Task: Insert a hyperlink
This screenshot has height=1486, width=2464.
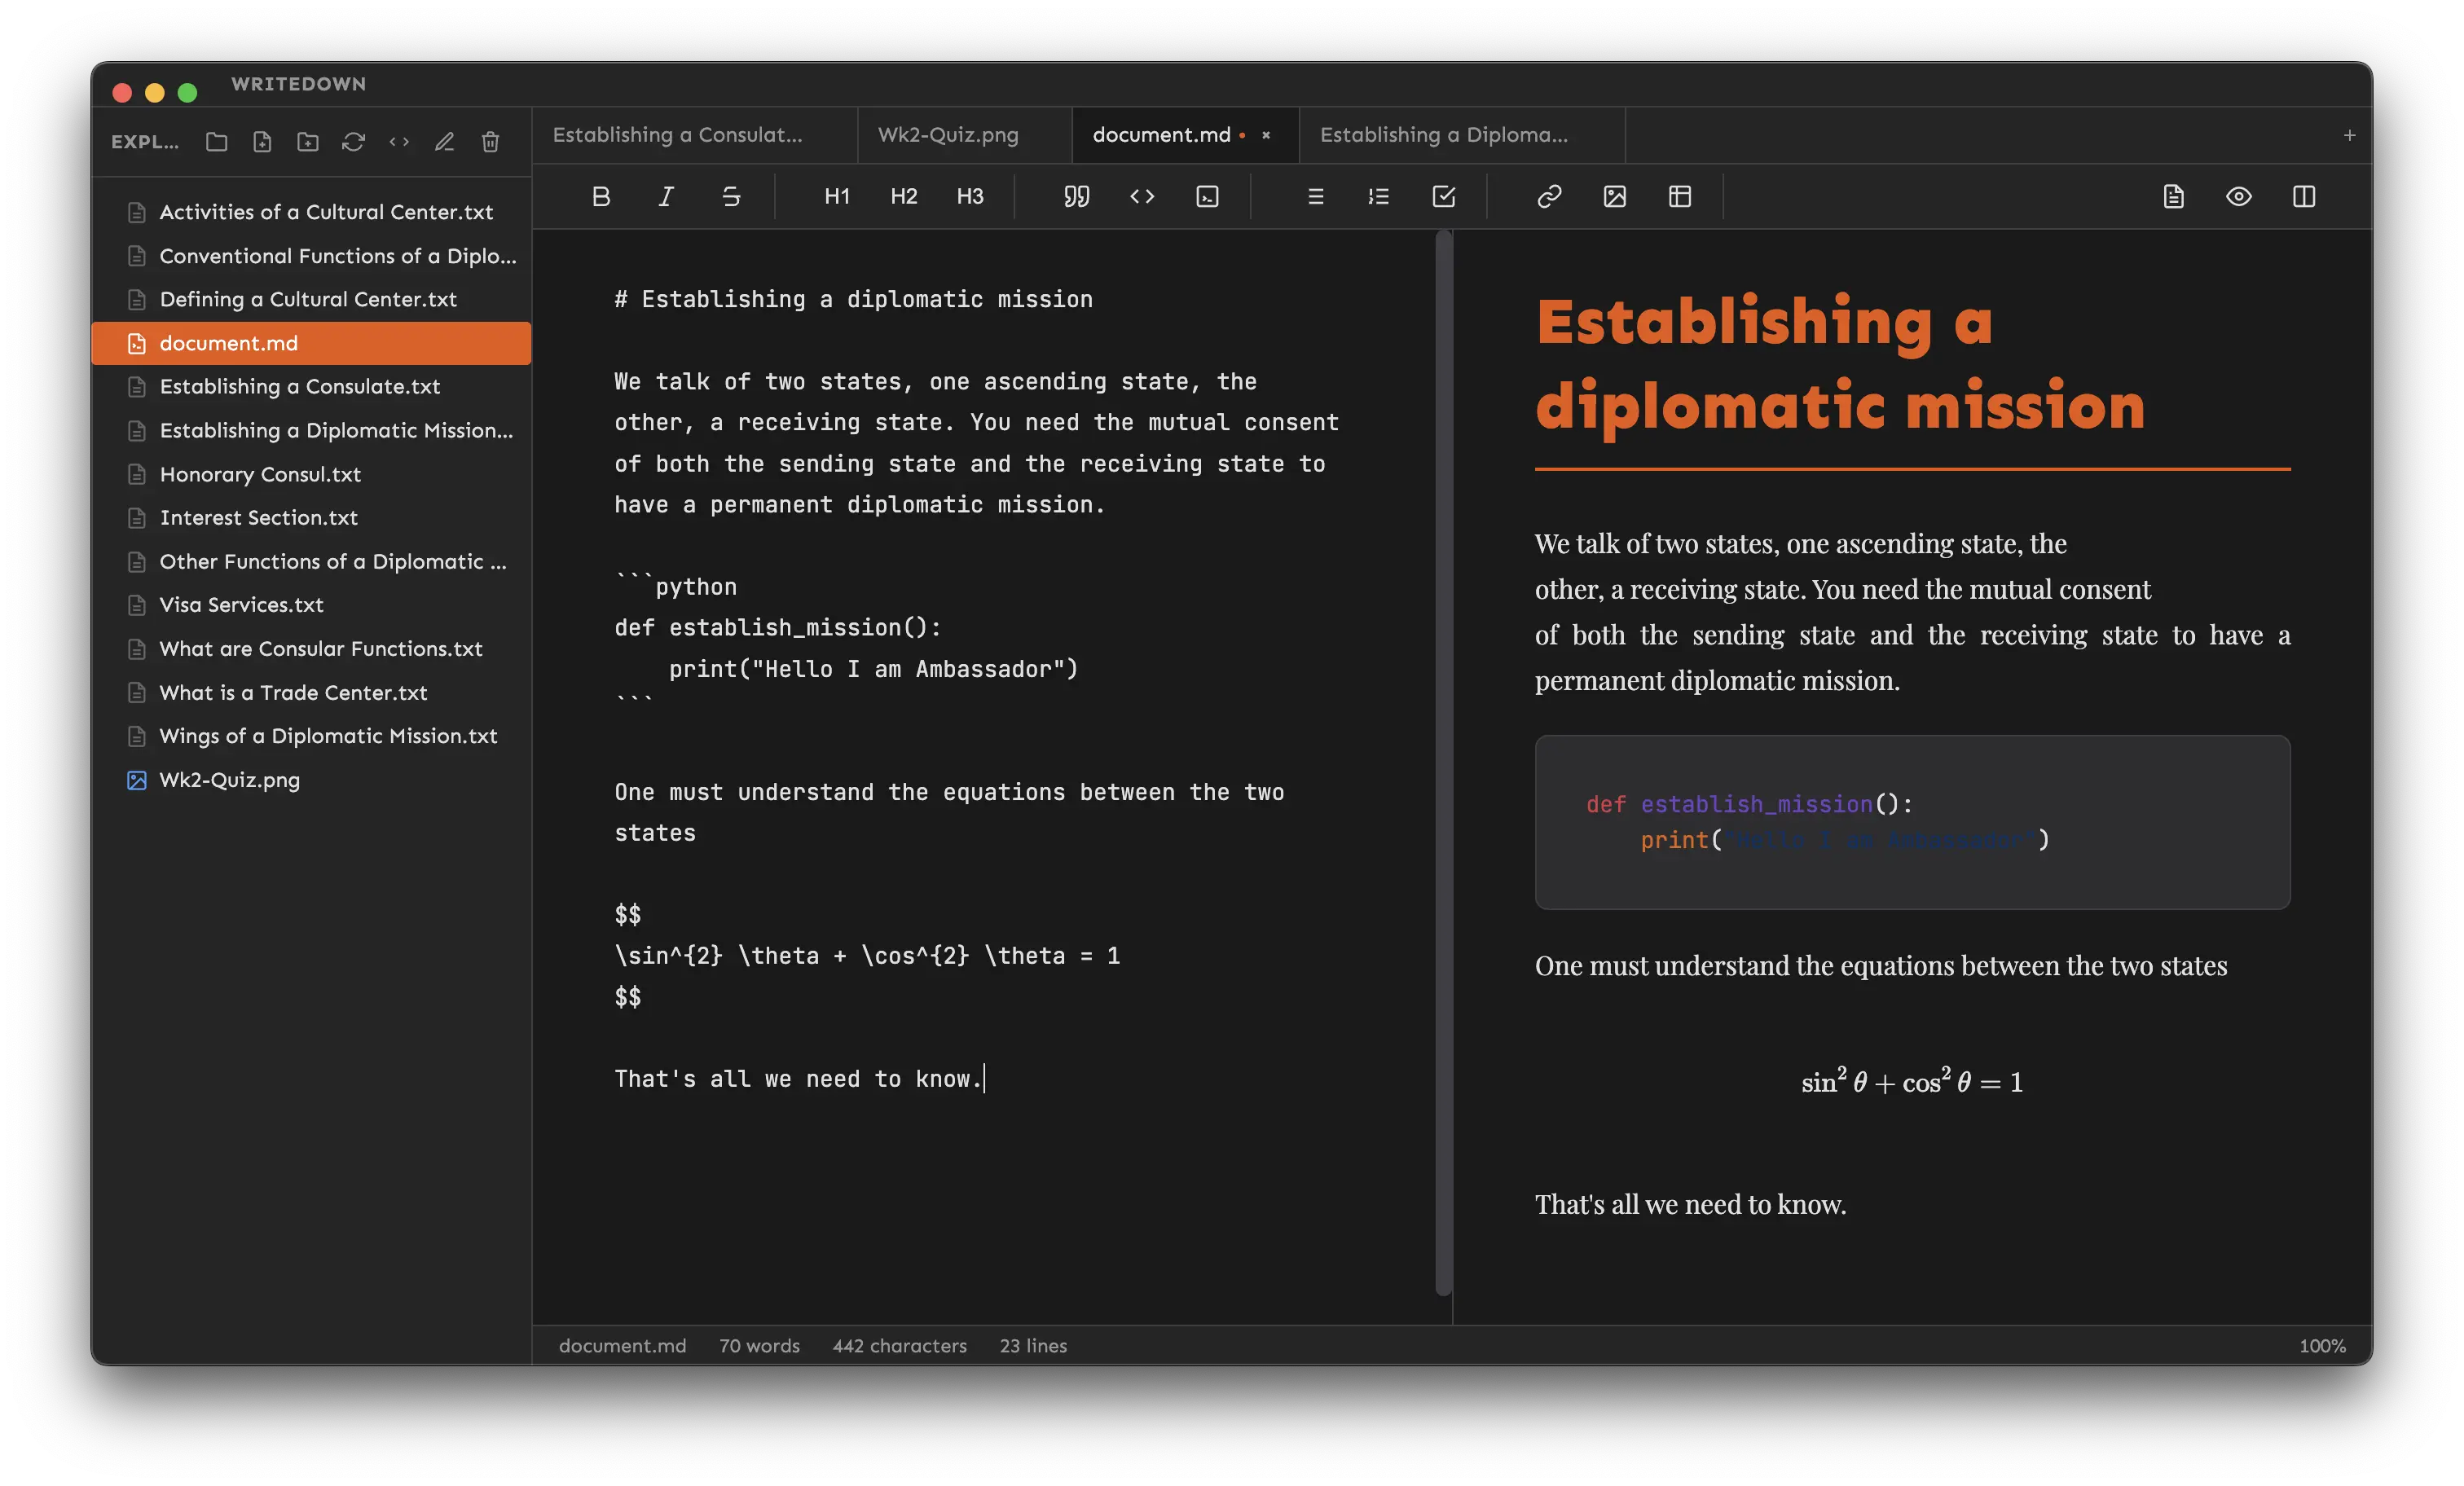Action: pyautogui.click(x=1548, y=196)
